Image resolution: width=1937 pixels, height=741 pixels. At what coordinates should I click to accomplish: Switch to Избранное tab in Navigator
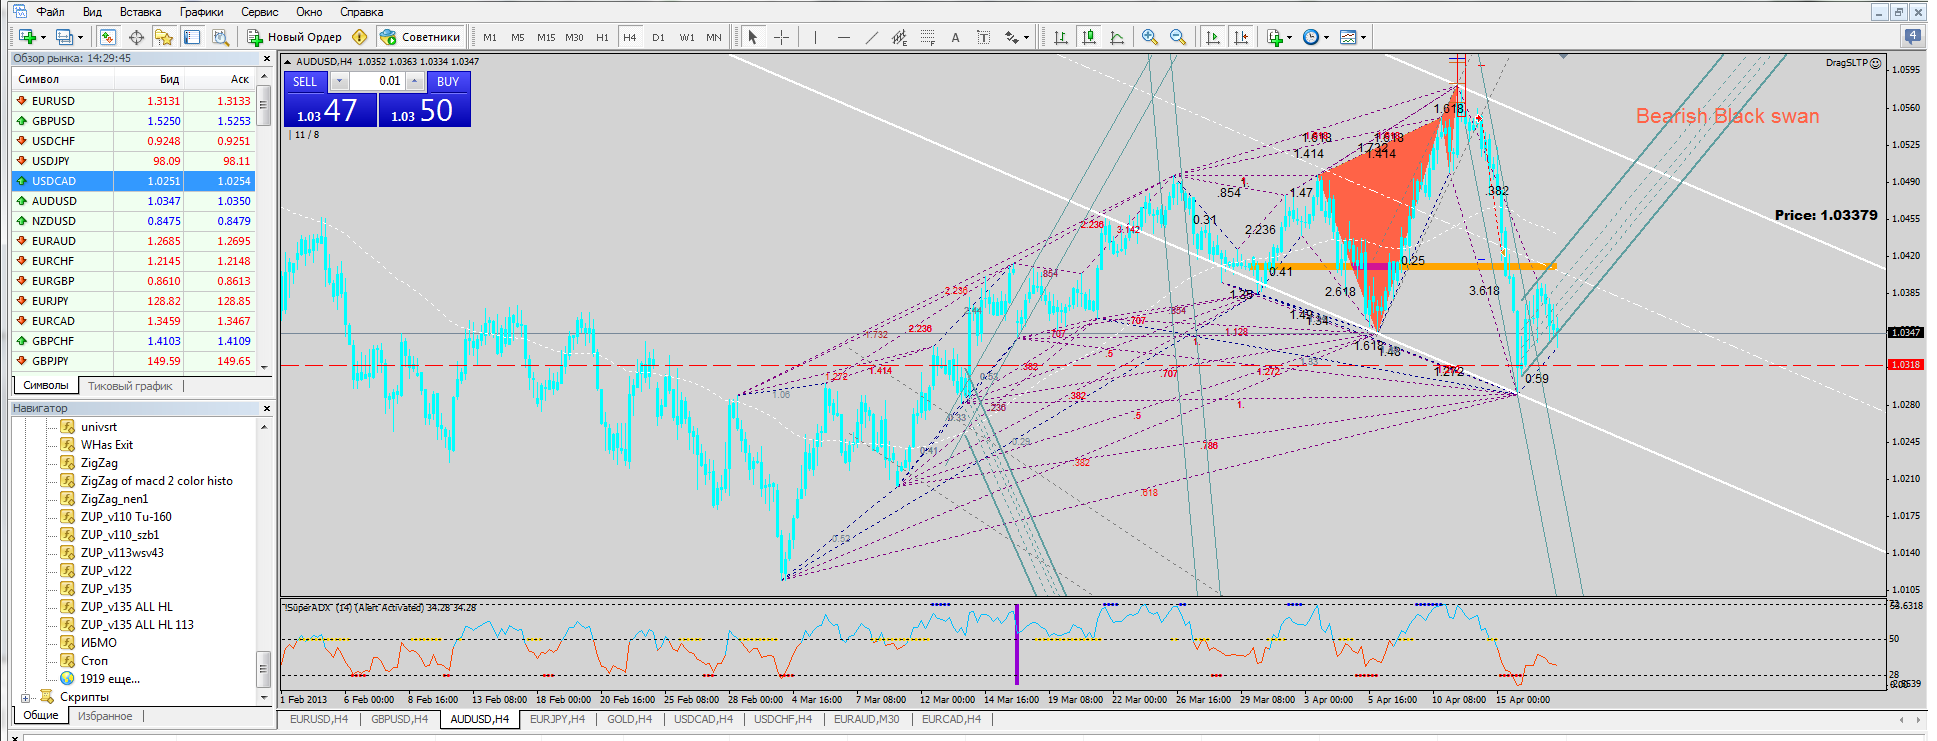coord(105,716)
